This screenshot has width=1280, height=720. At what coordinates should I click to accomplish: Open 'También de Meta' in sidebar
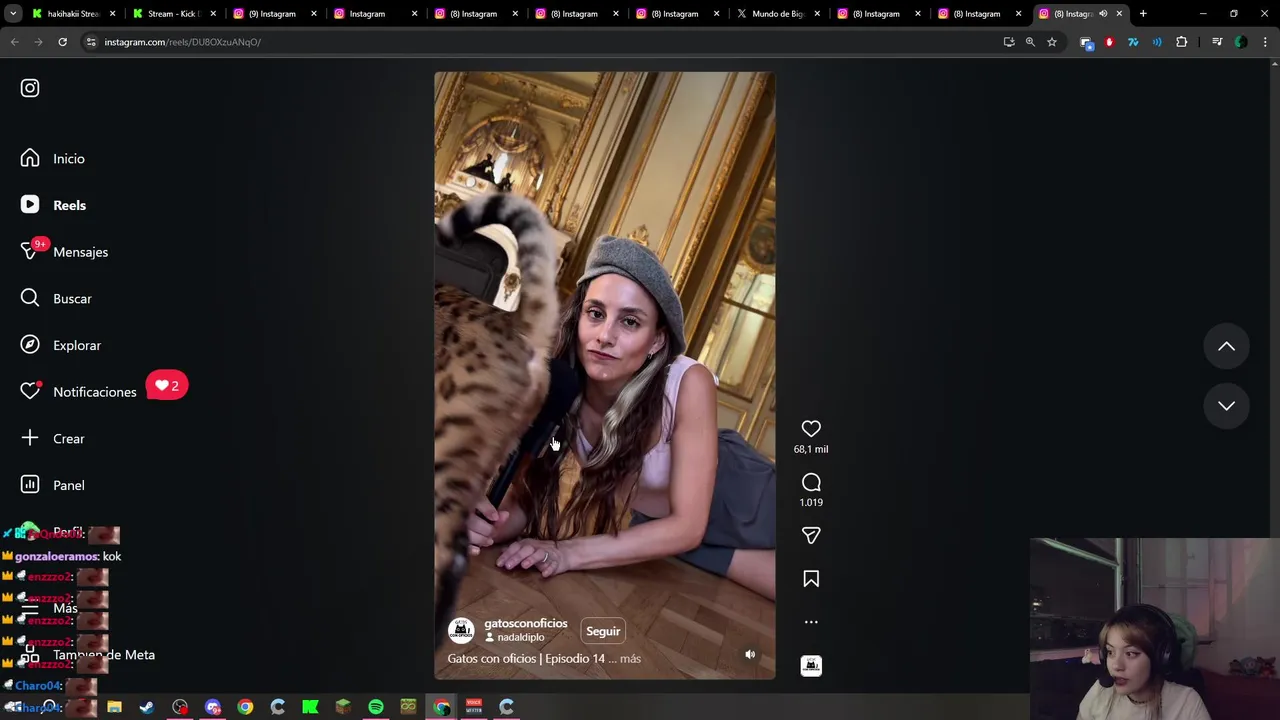(x=88, y=655)
